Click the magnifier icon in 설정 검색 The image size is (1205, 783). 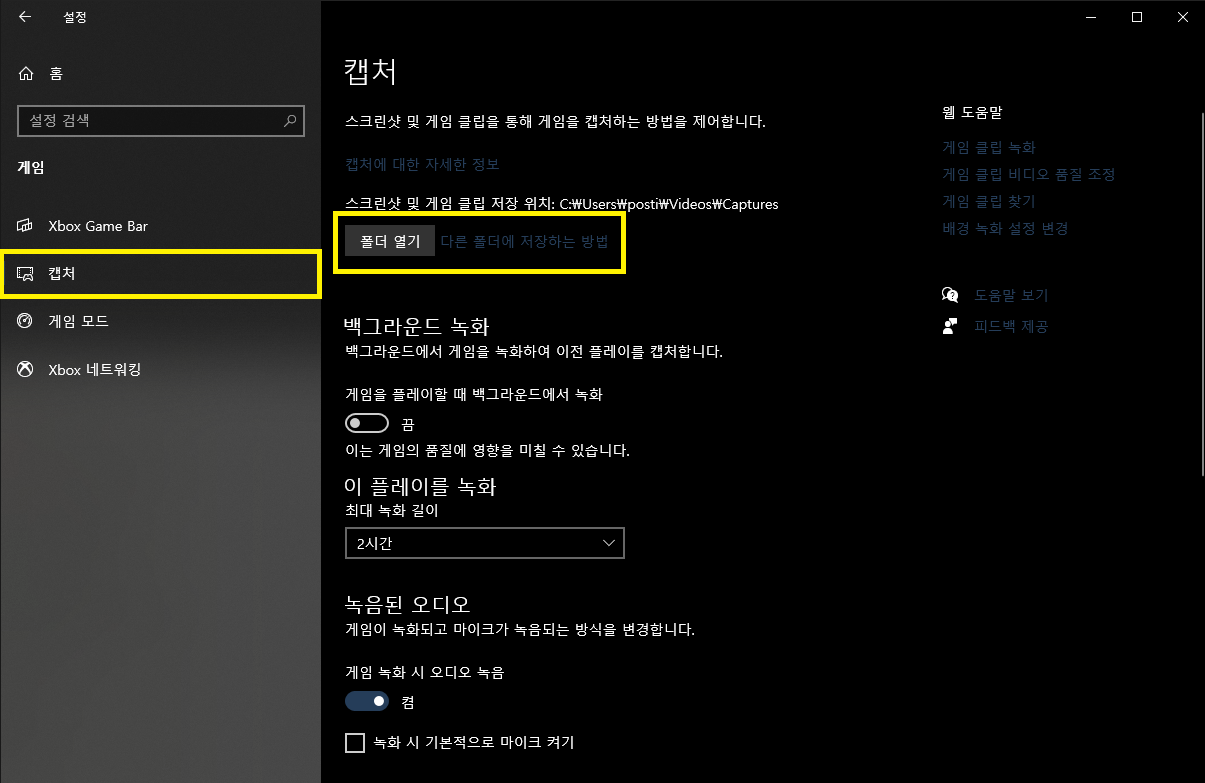point(289,120)
